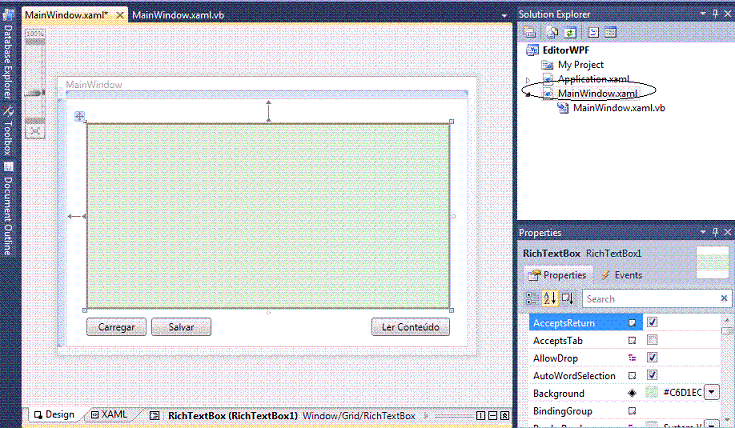Uncheck the AcceptsReturn checkbox

coord(652,322)
